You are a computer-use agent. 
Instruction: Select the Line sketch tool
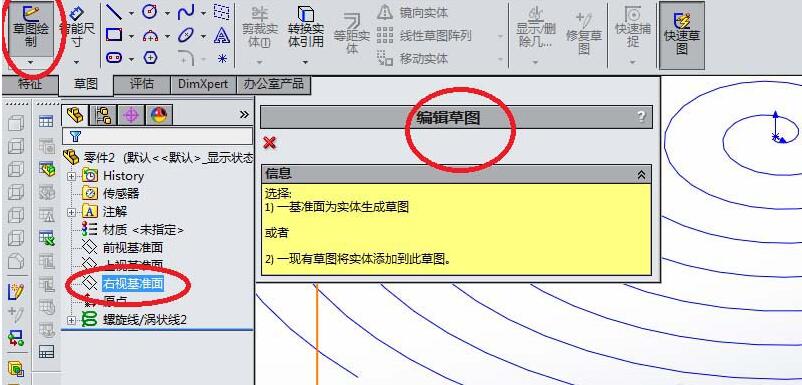point(114,12)
